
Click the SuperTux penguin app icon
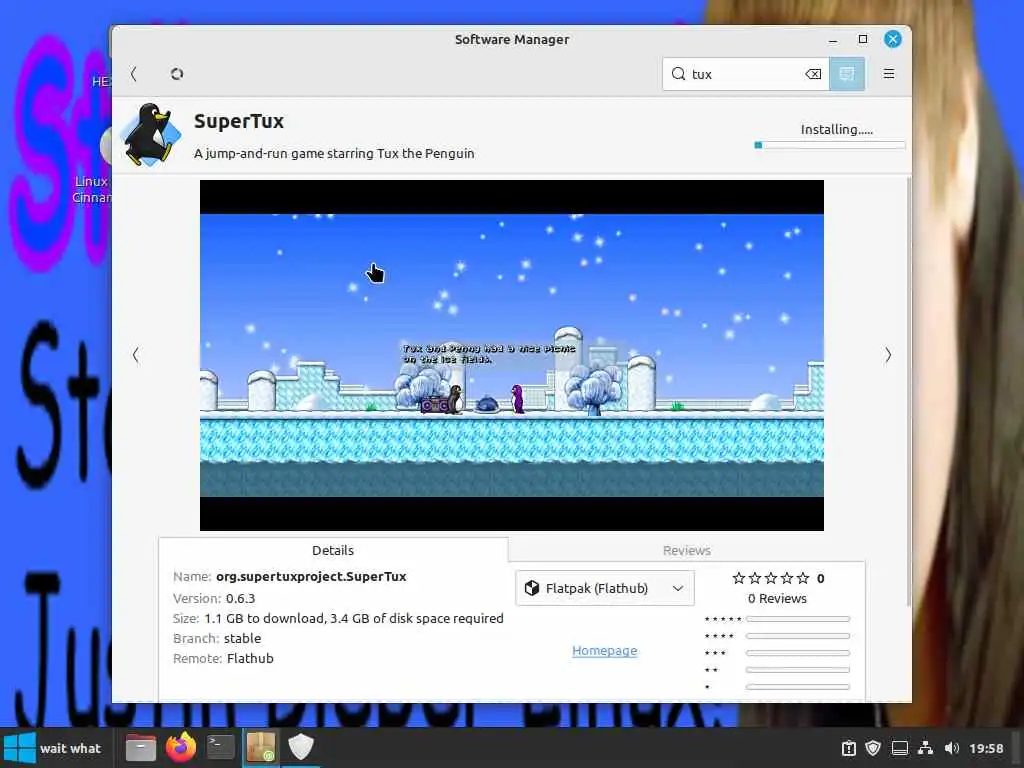tap(152, 135)
